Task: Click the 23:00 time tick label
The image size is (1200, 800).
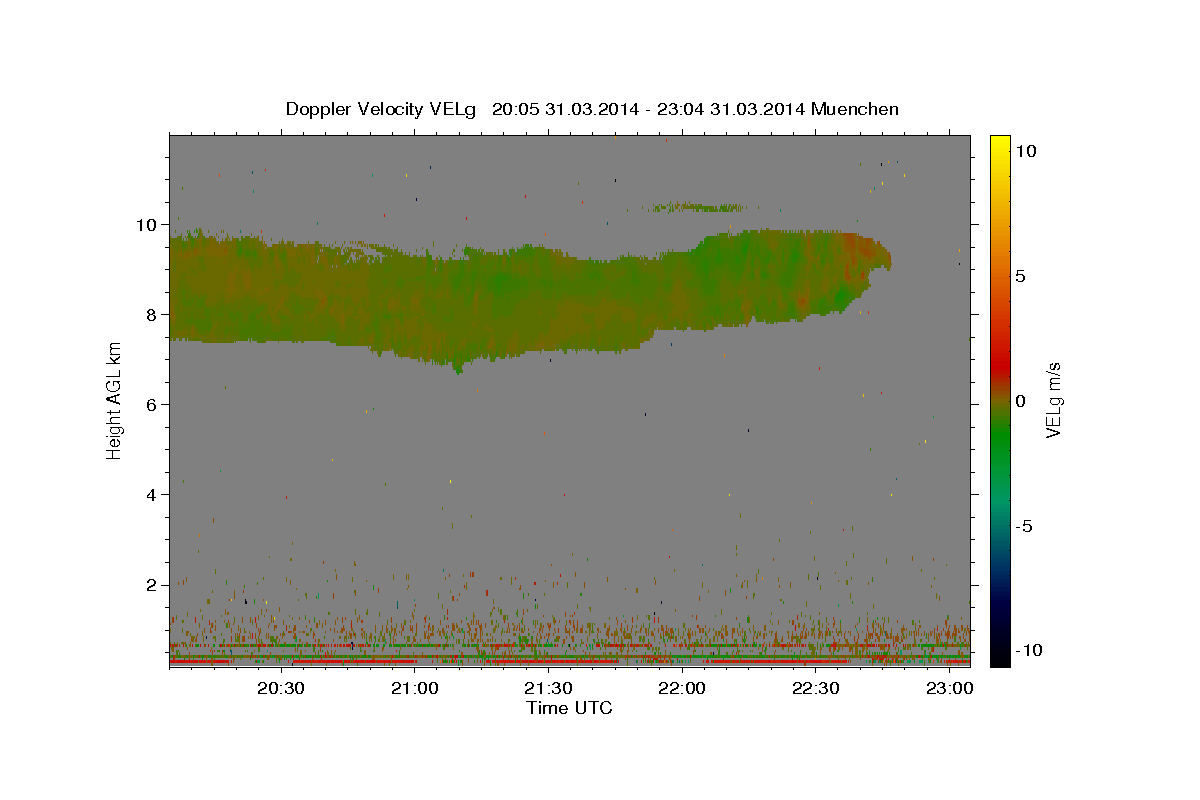Action: click(x=949, y=688)
